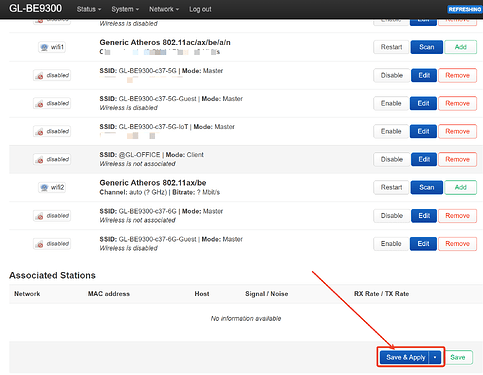483x375 pixels.
Task: Click the wifi2 Channel: auto bitrate line
Action: 160,192
